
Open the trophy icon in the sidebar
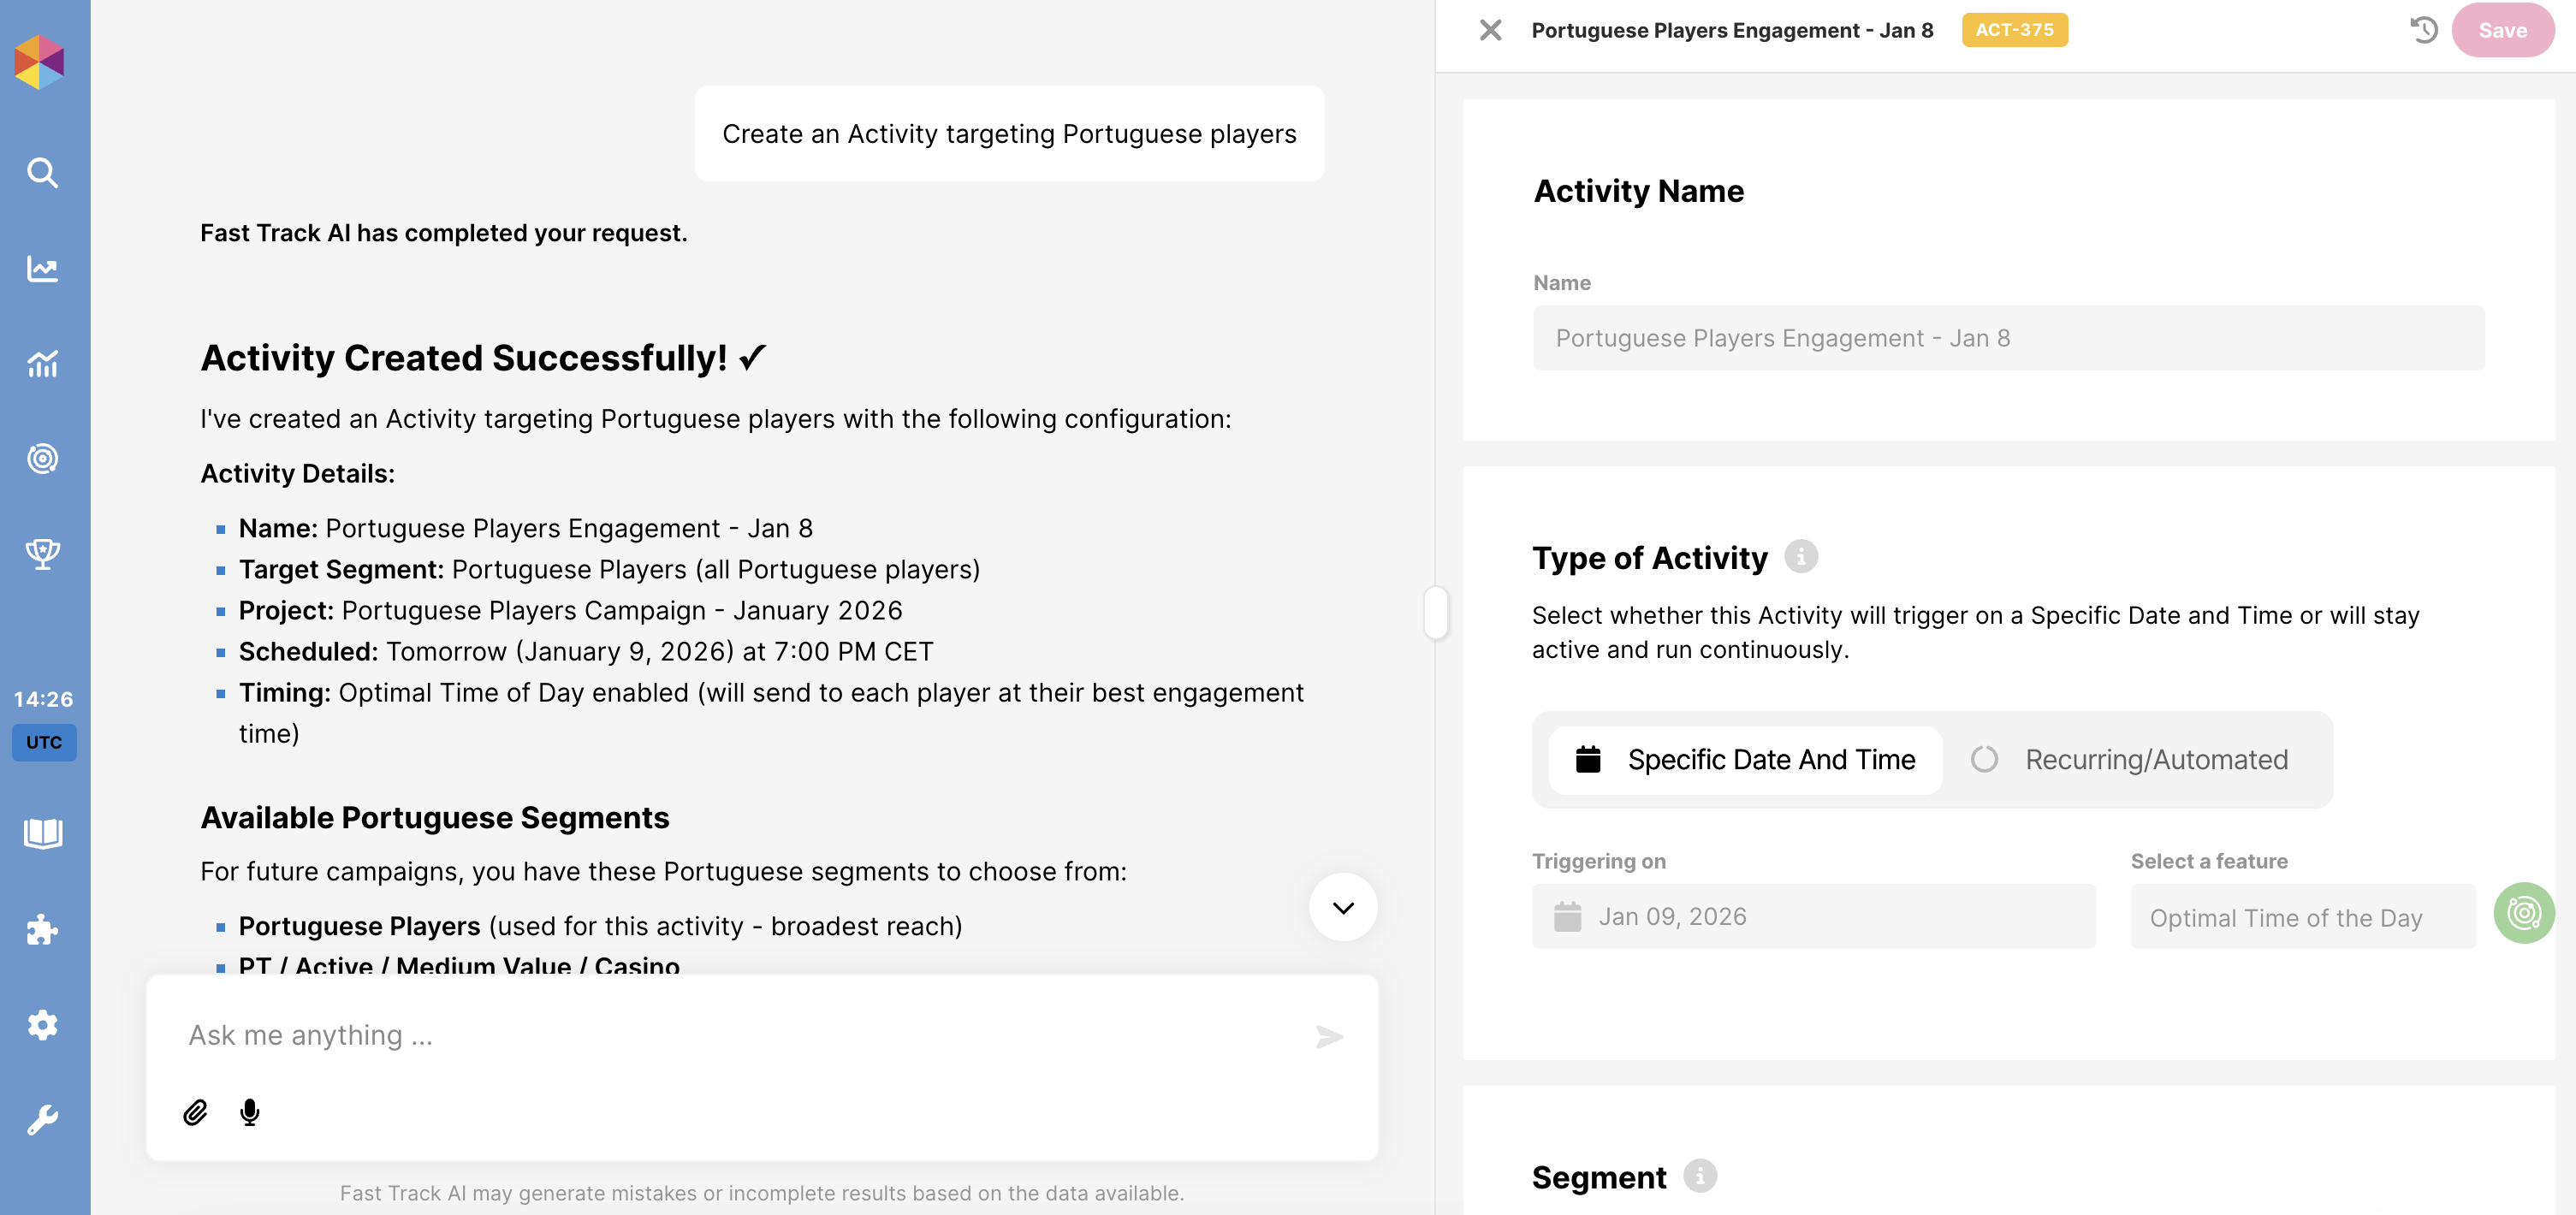click(x=42, y=553)
